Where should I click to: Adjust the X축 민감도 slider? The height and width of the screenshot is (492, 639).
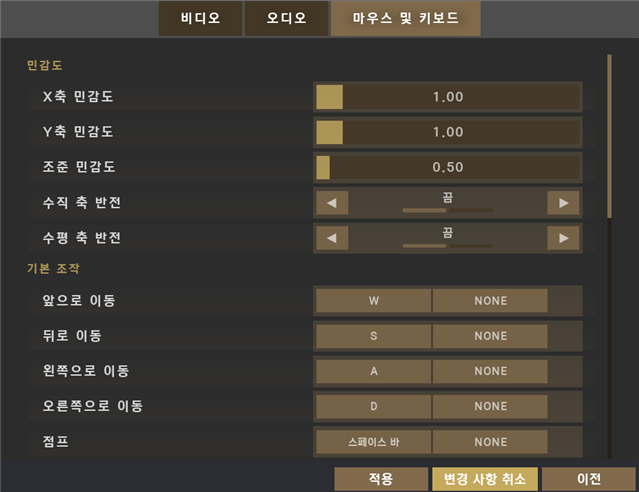447,97
